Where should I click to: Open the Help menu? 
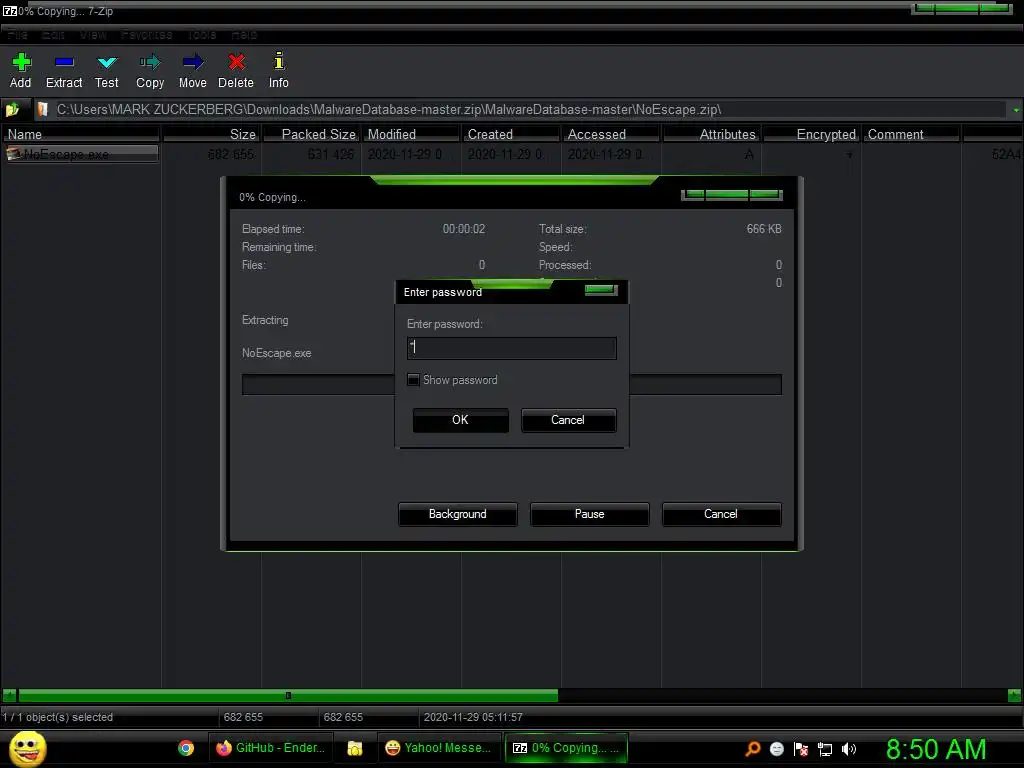pyautogui.click(x=244, y=35)
